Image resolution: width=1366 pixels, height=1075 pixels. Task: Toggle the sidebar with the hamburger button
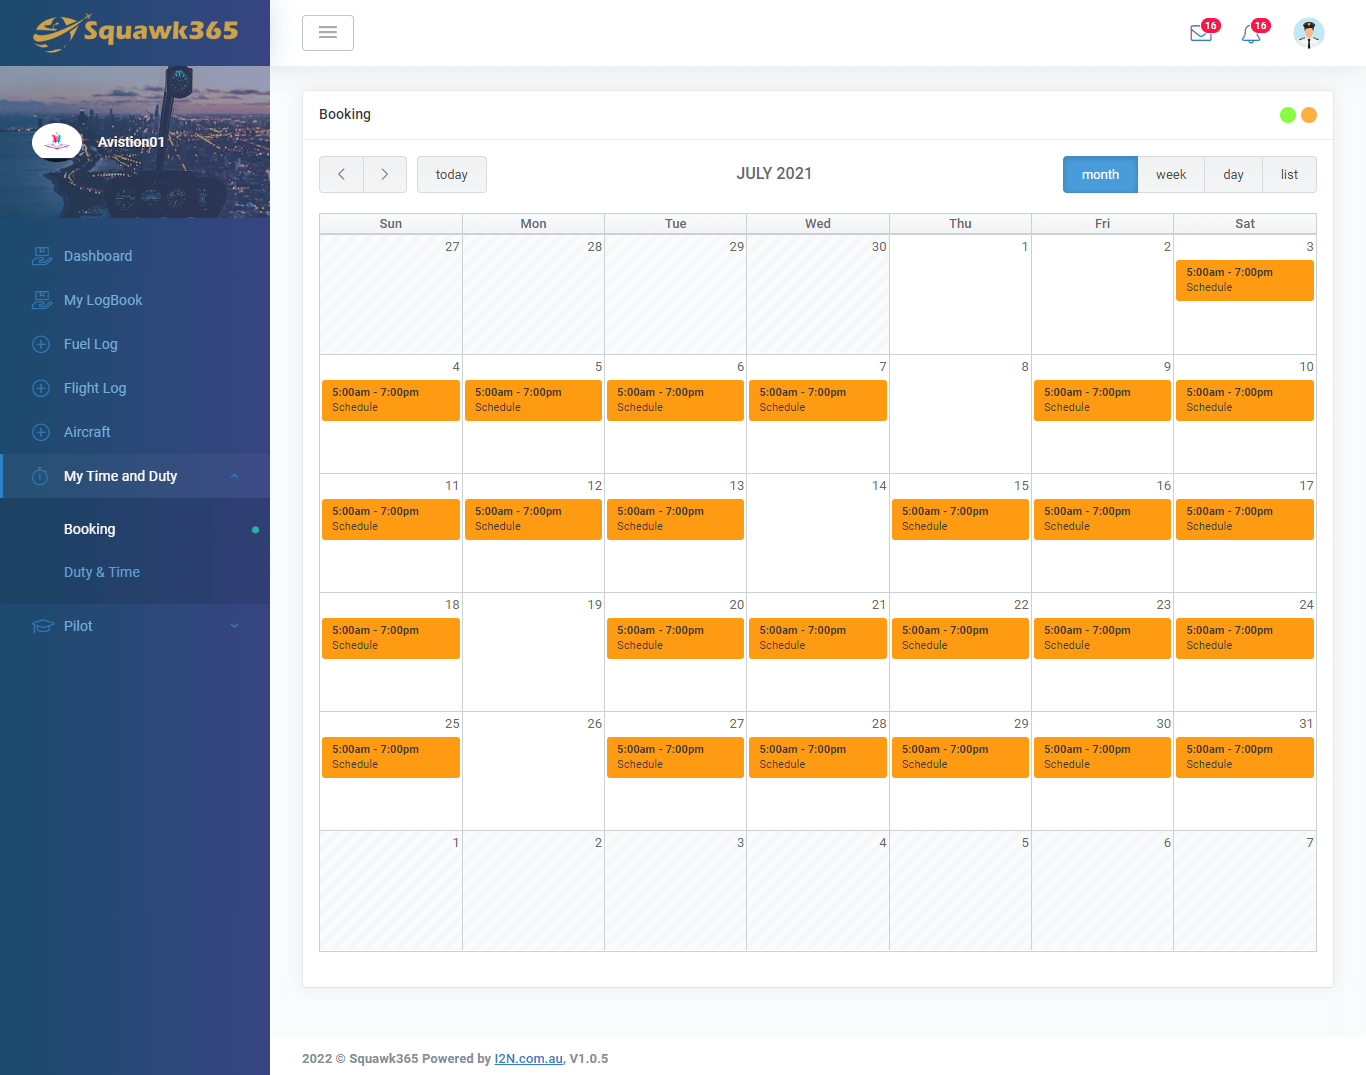[328, 32]
